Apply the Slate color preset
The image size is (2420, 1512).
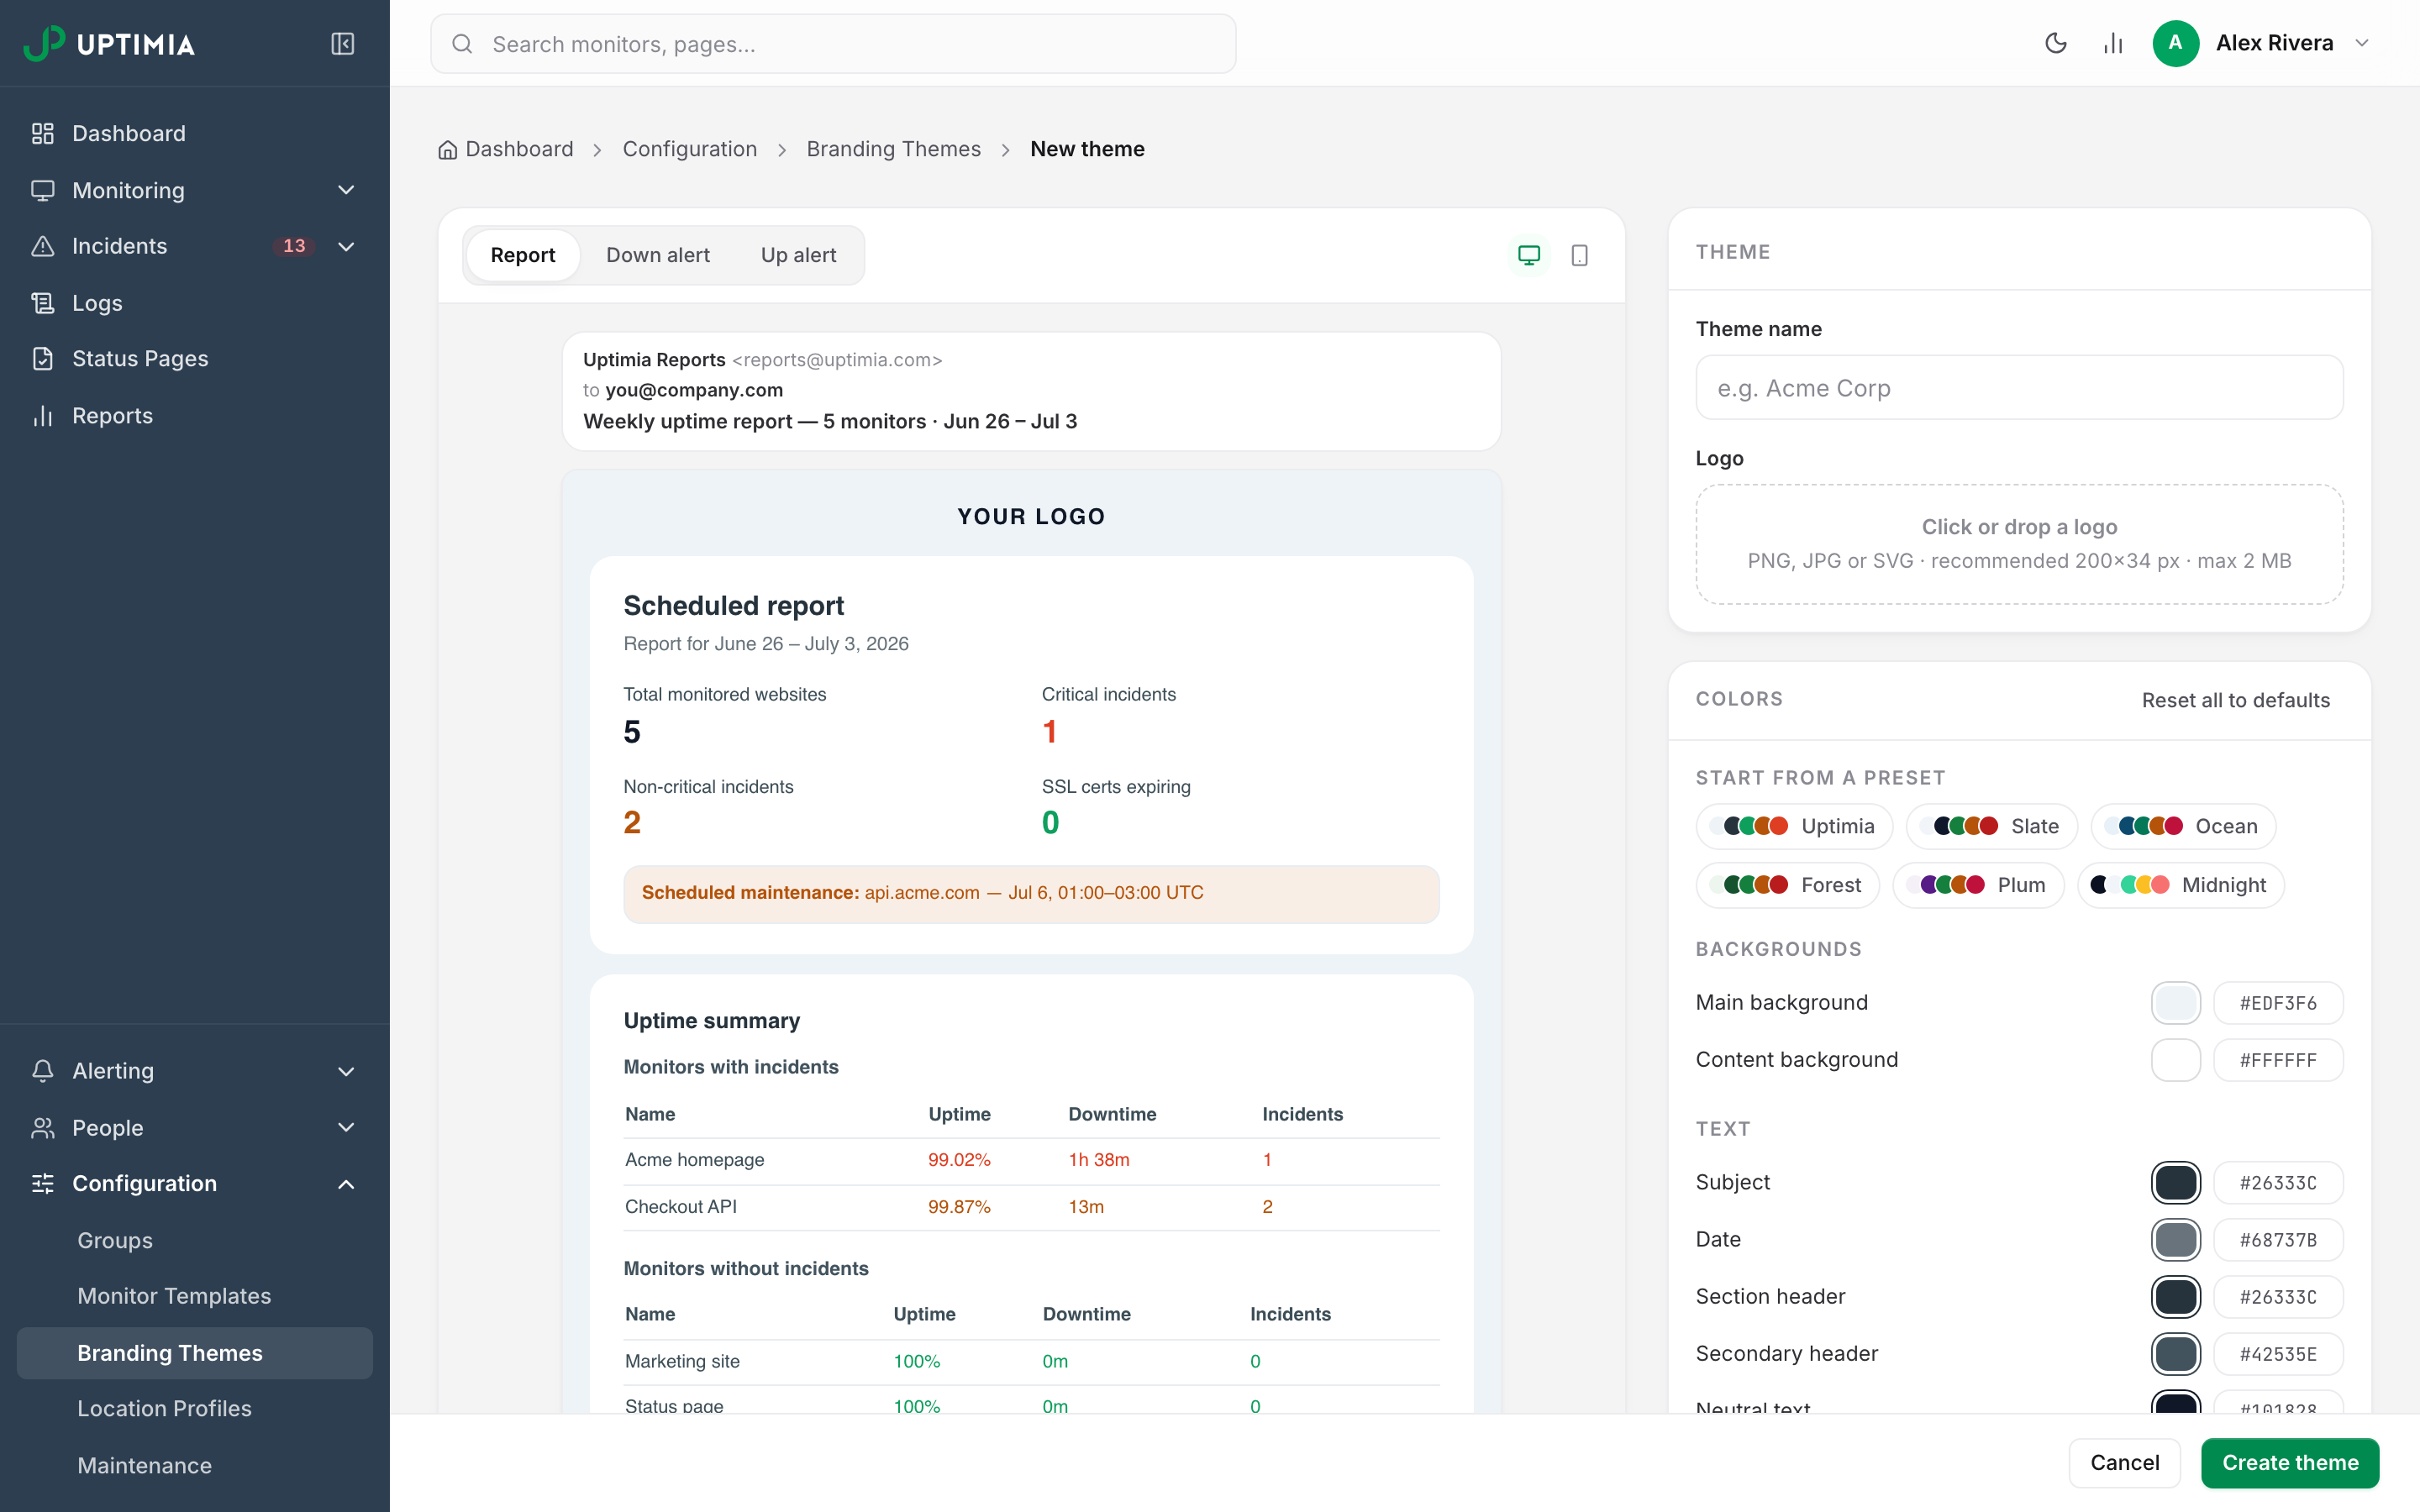pos(1991,826)
